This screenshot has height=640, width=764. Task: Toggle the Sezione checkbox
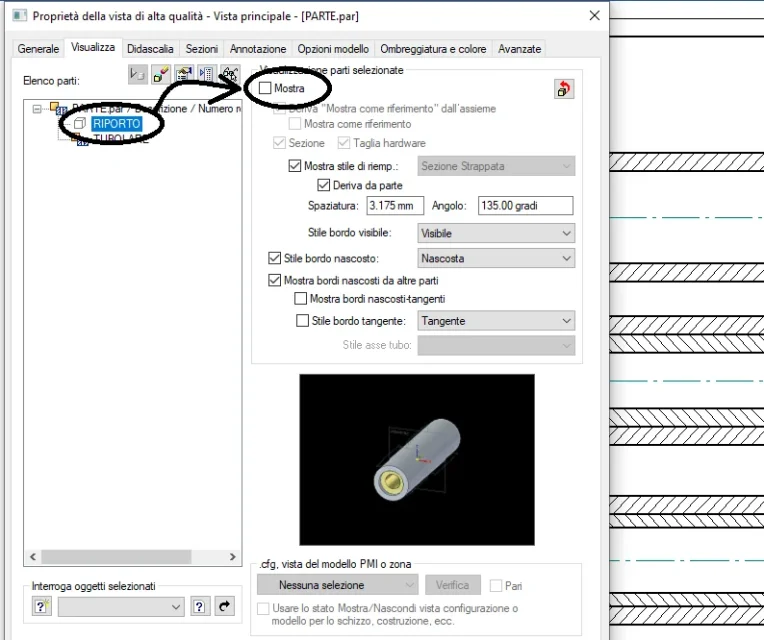click(279, 143)
